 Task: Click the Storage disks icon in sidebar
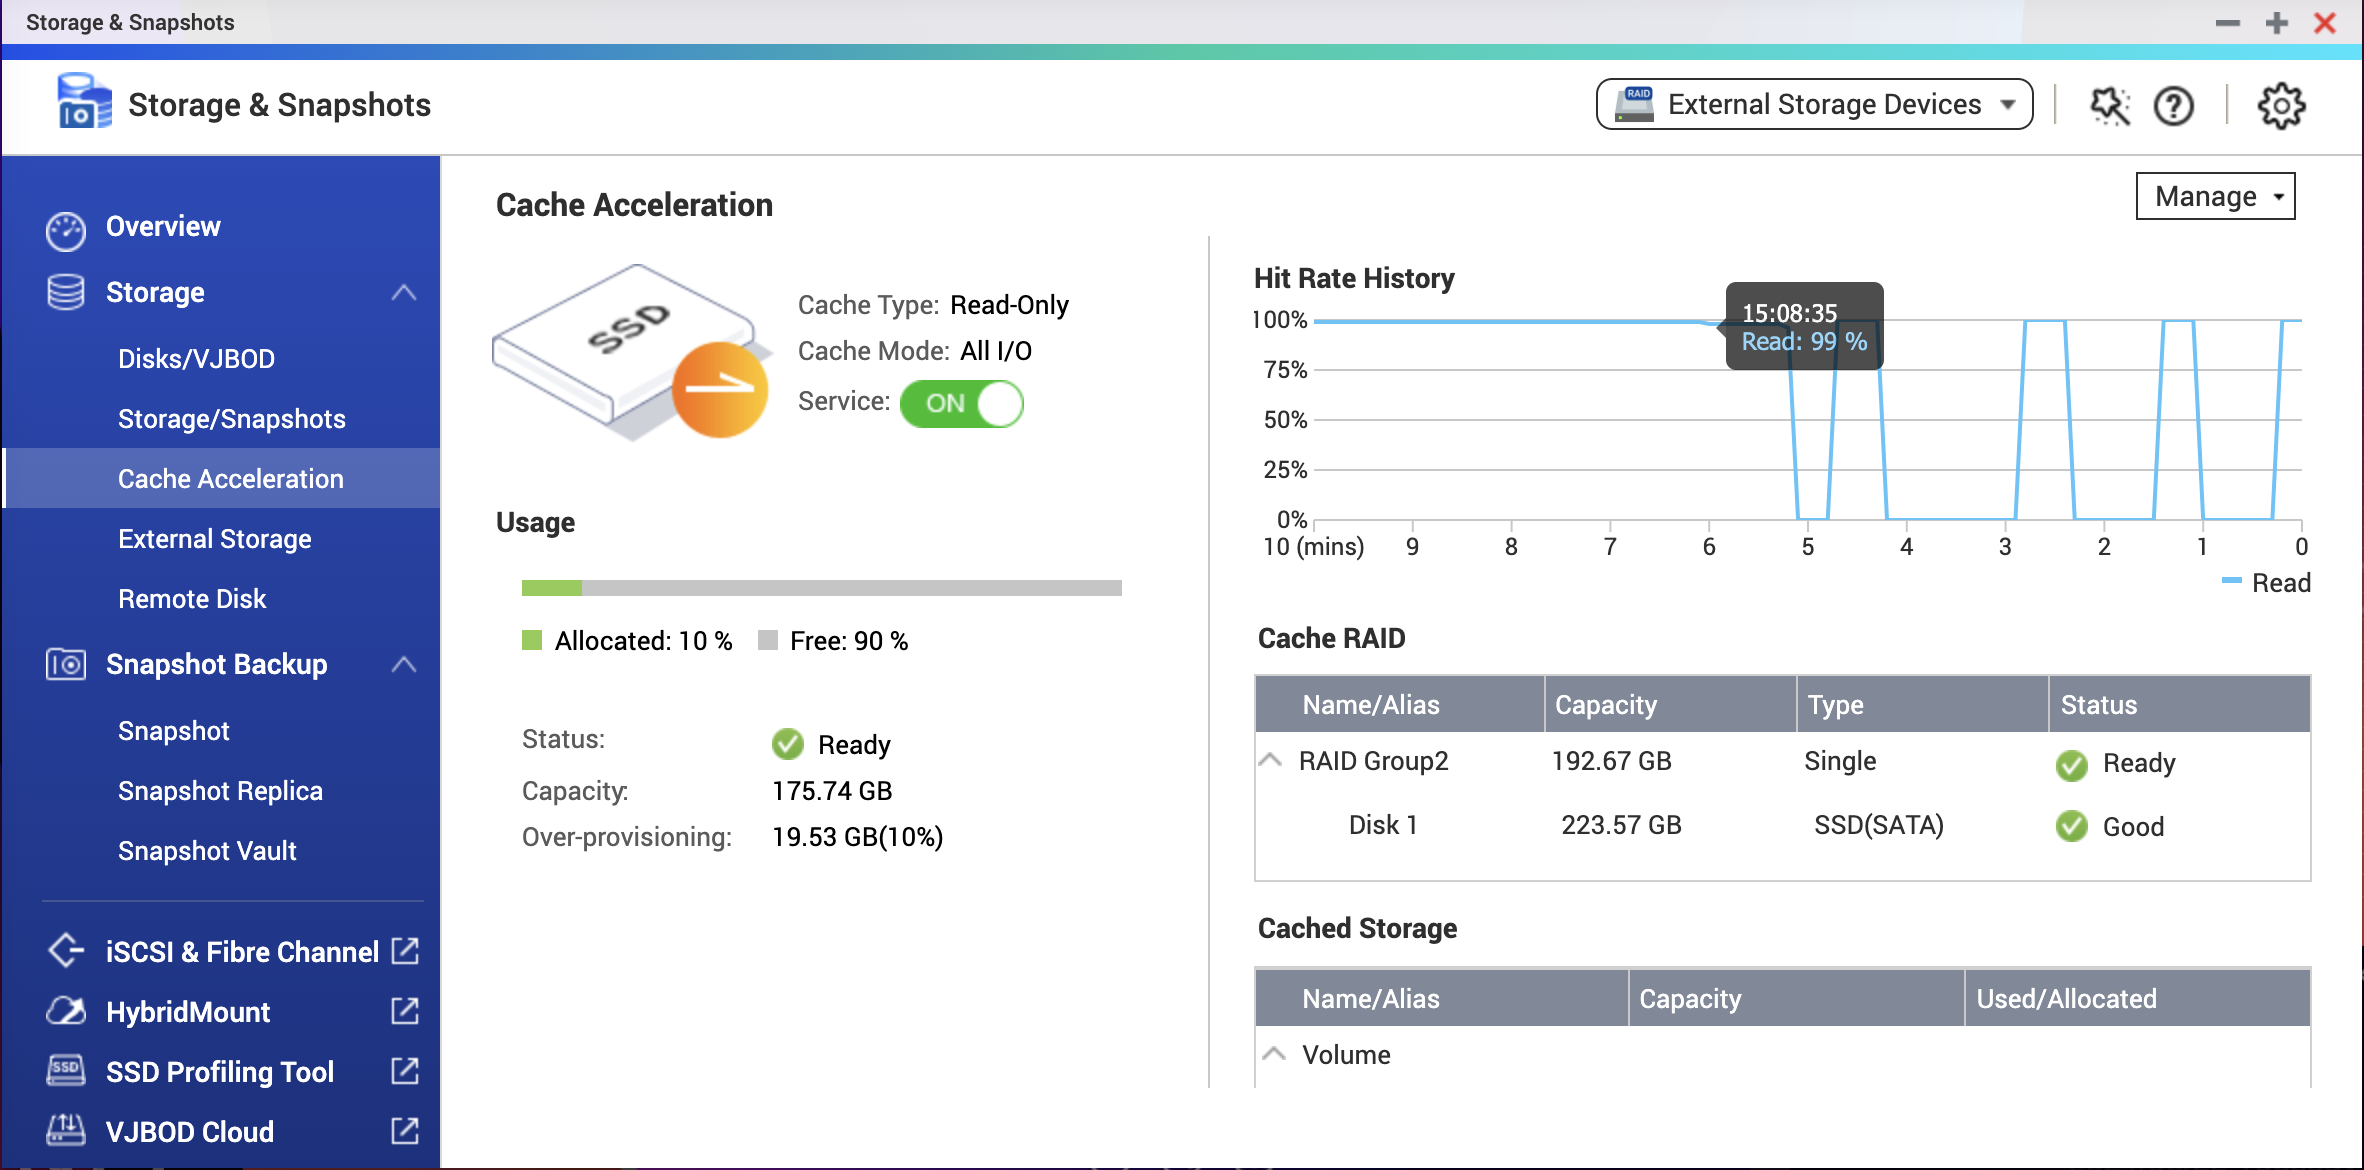64,292
